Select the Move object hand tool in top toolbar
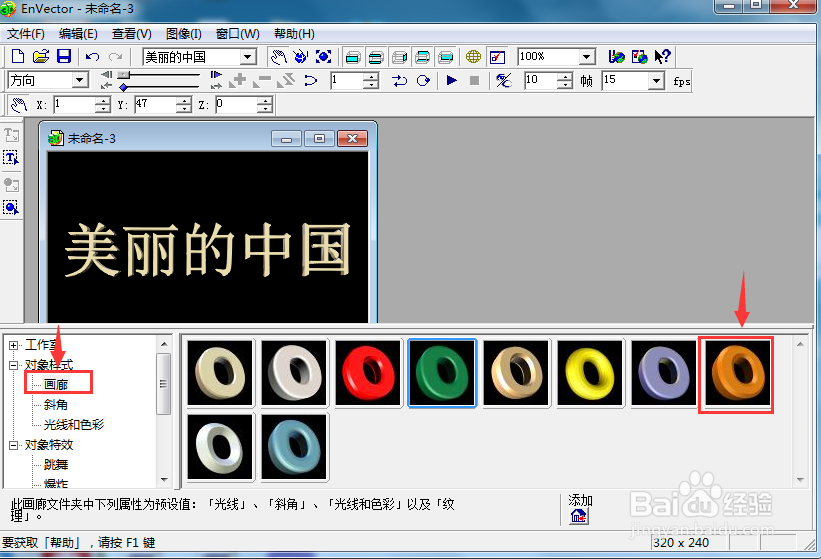The image size is (821, 559). (x=278, y=57)
